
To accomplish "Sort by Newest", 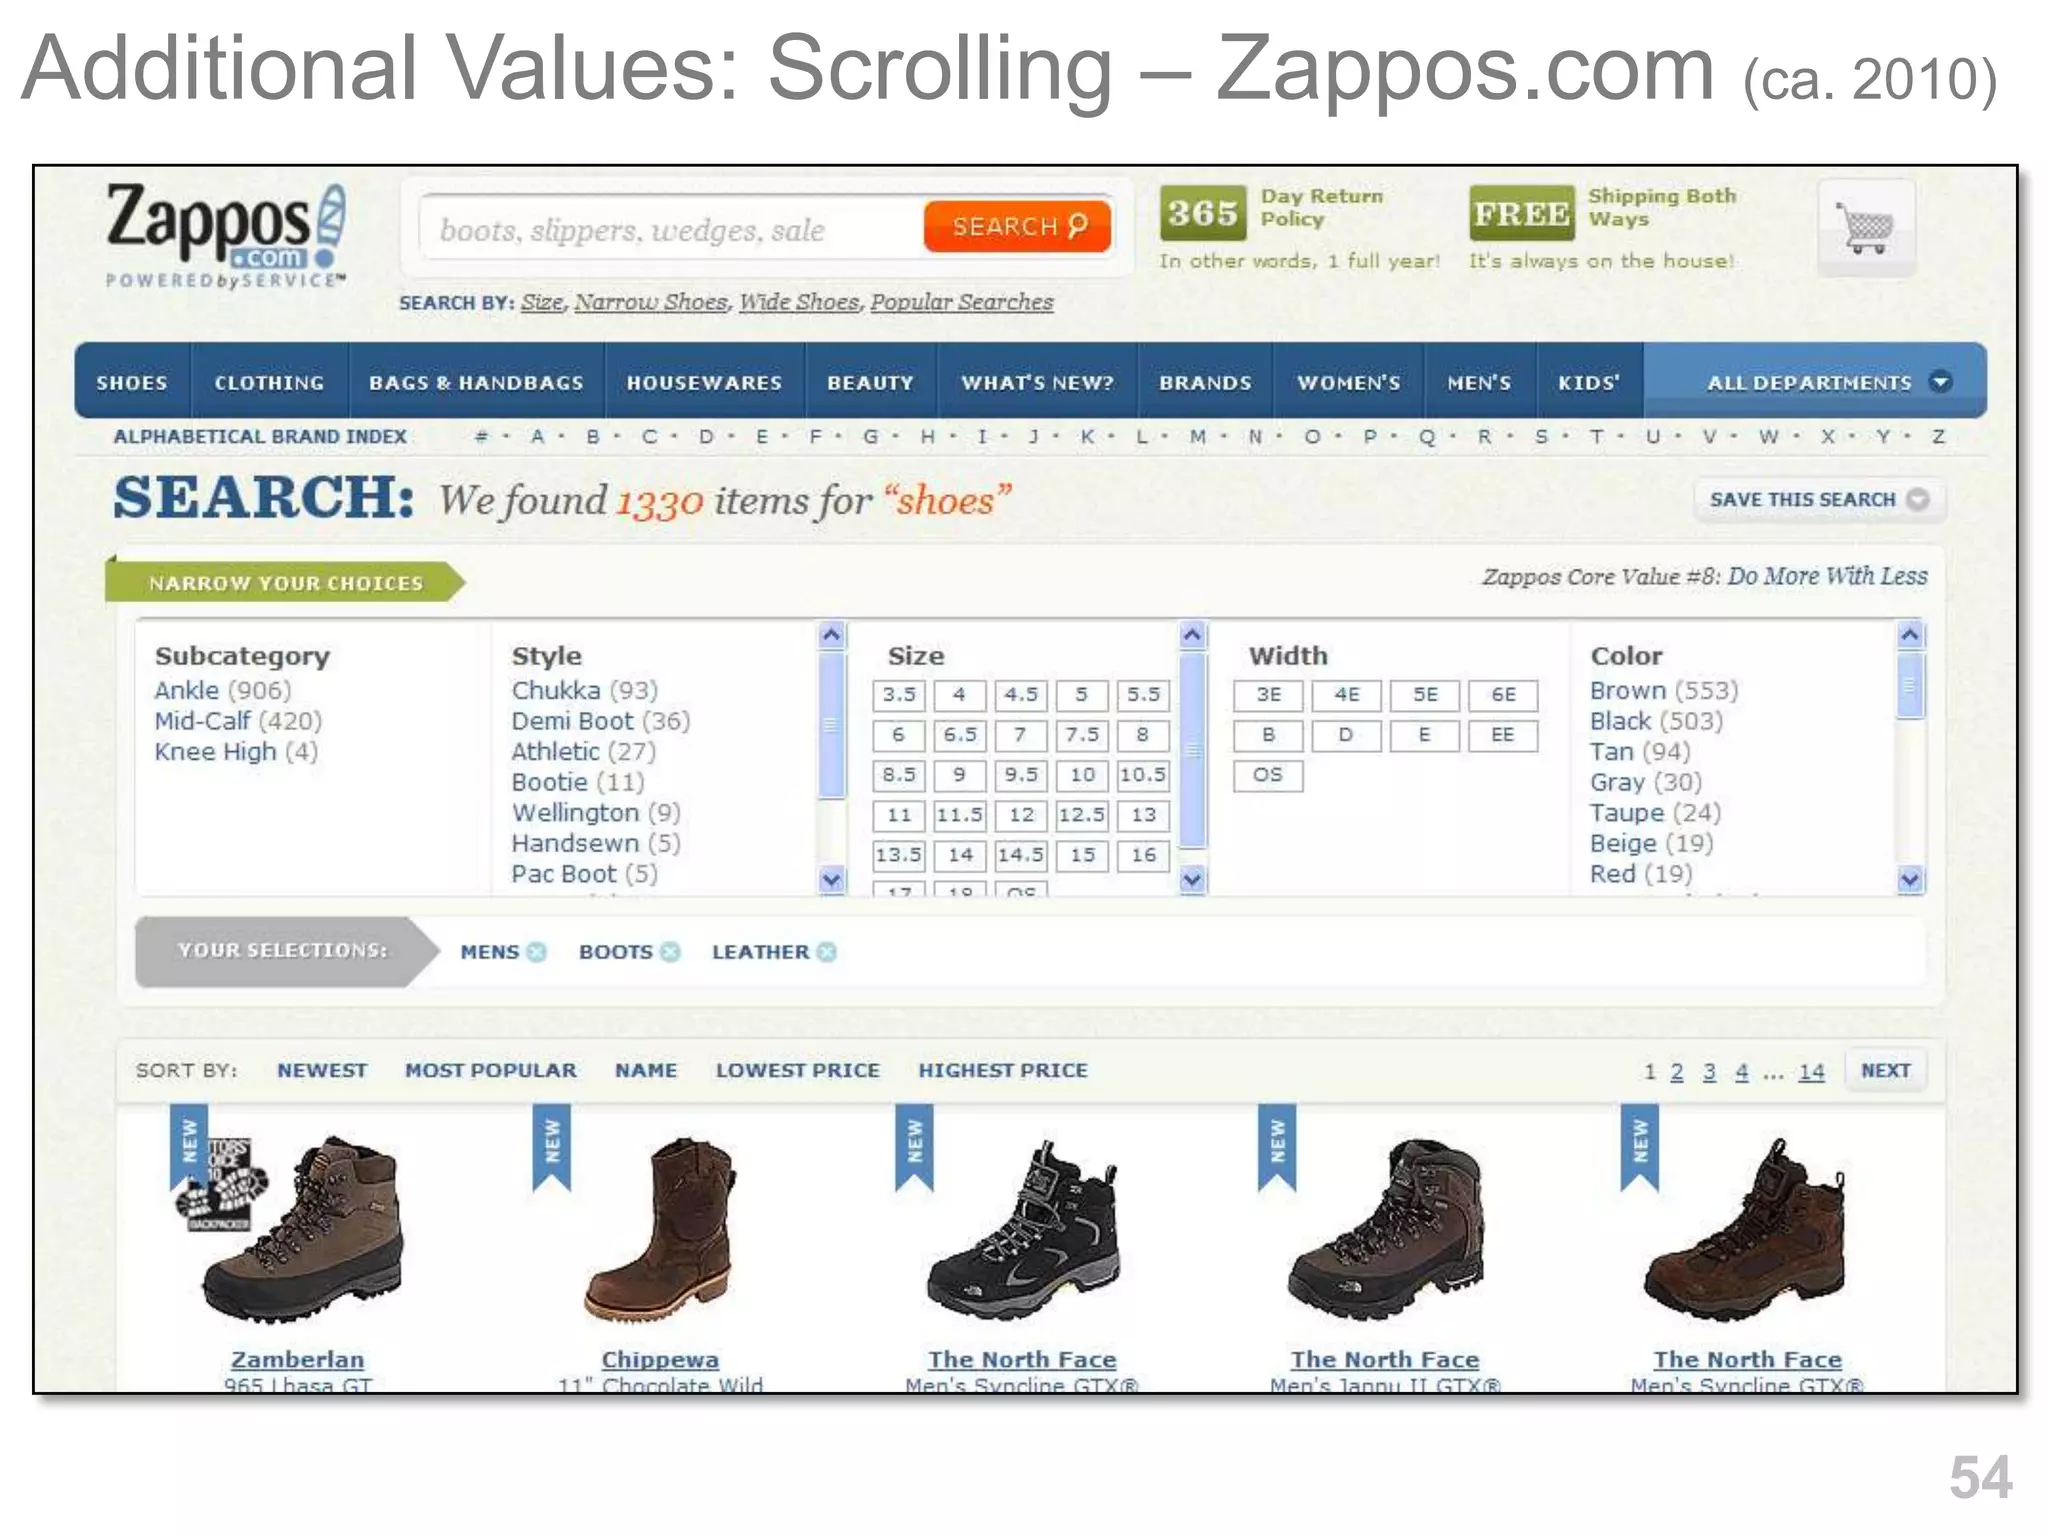I will click(322, 1071).
